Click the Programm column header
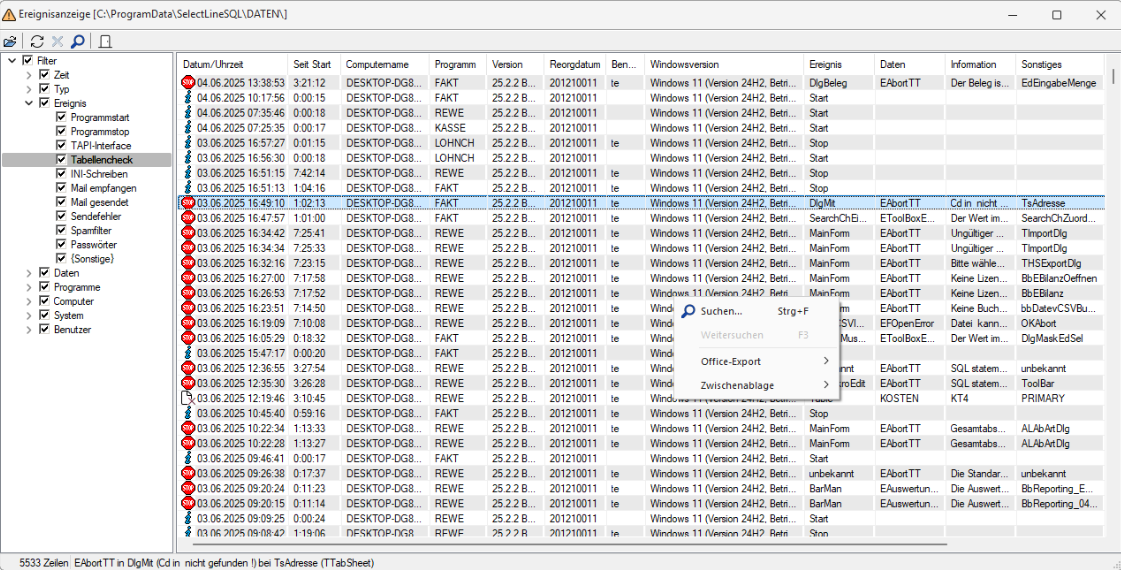 point(455,64)
